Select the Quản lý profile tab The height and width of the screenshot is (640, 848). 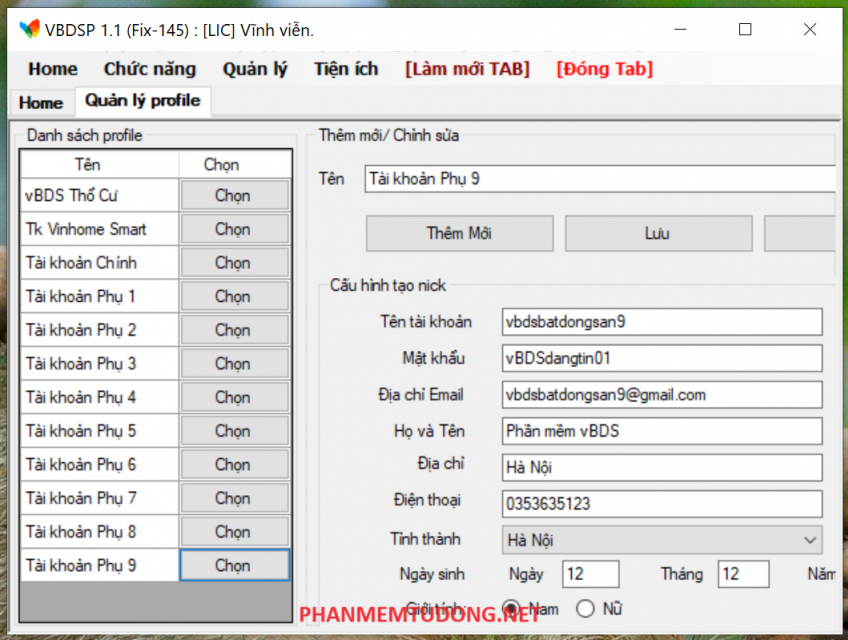coord(142,101)
